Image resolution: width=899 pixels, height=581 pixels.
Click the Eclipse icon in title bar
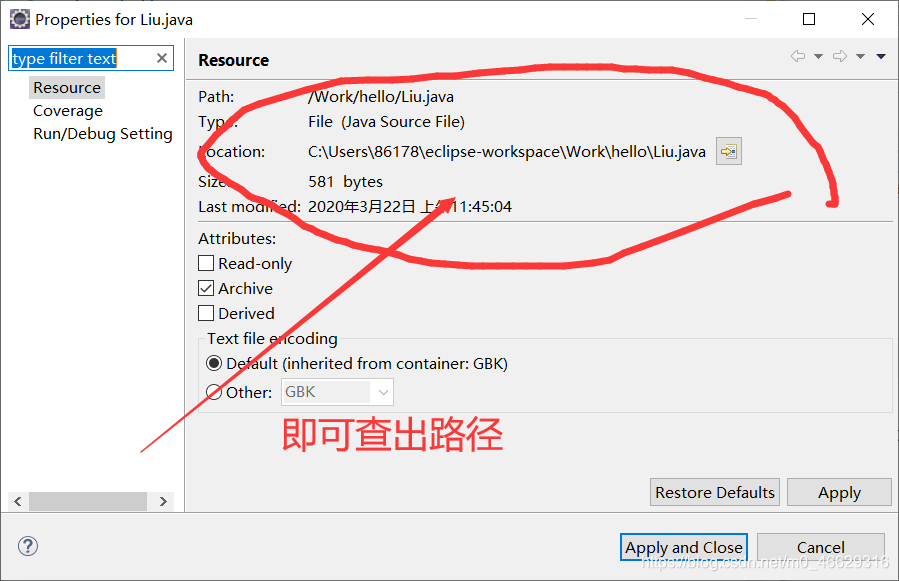(x=19, y=19)
